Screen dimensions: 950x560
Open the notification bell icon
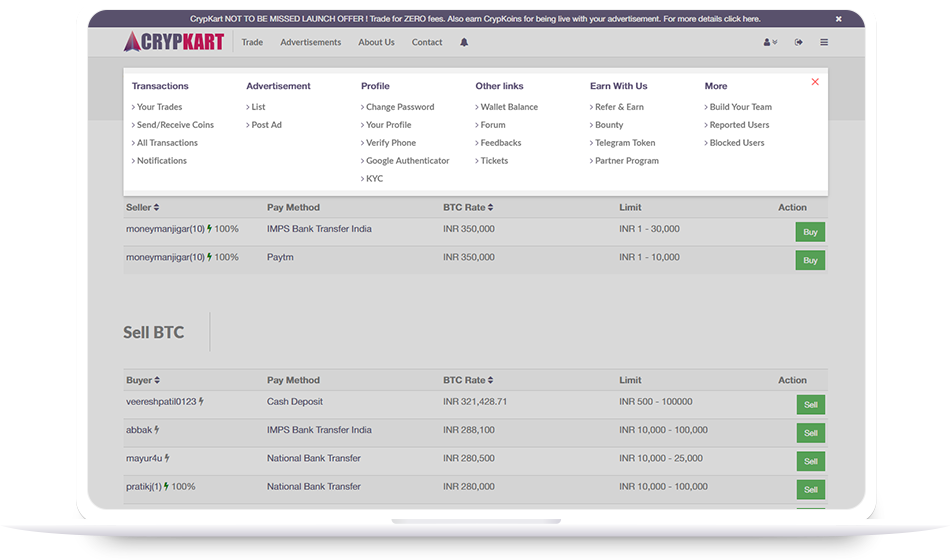(x=464, y=43)
